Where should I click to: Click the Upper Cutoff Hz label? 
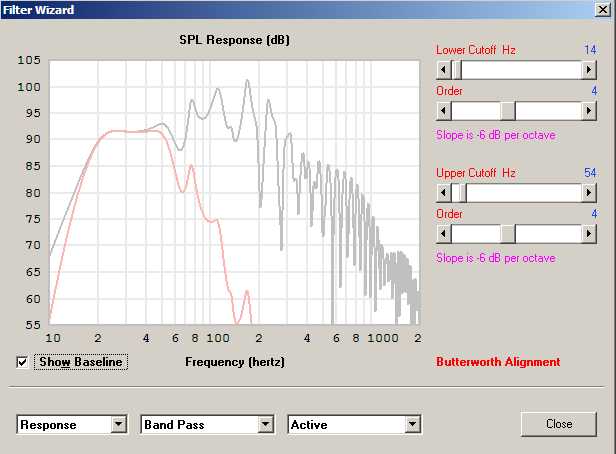click(x=476, y=173)
